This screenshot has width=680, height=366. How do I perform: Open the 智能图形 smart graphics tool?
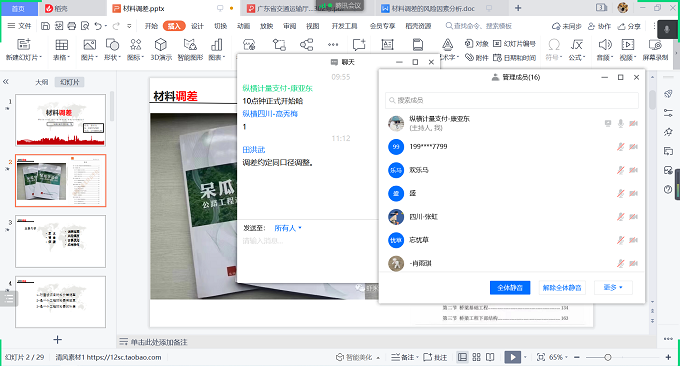tap(190, 49)
